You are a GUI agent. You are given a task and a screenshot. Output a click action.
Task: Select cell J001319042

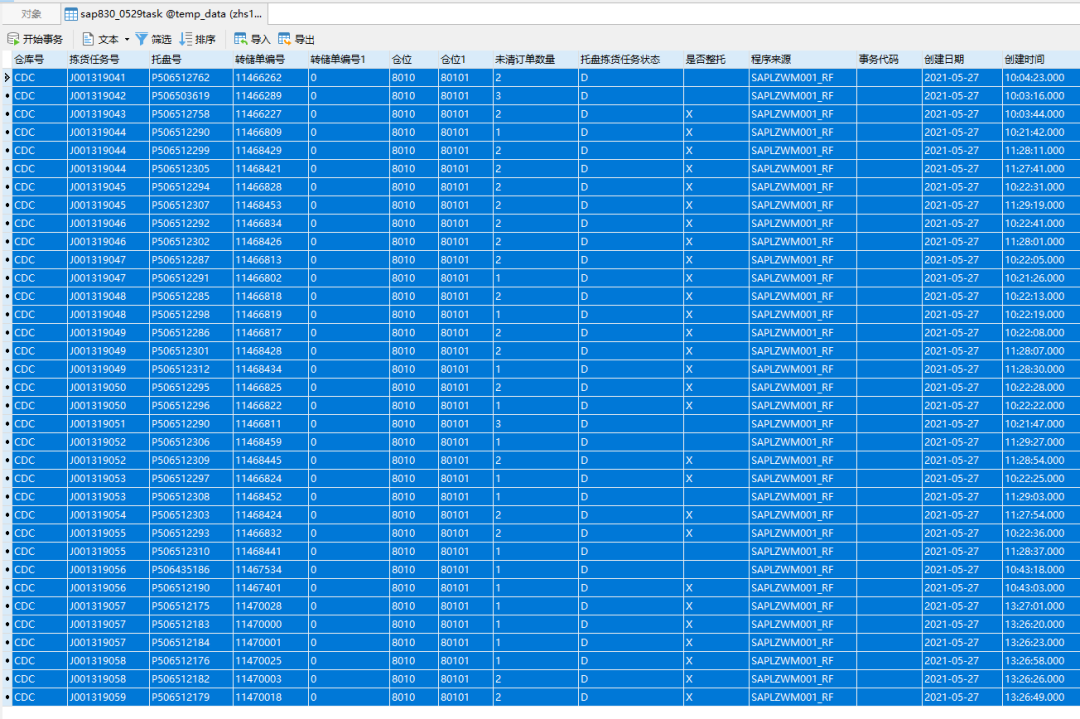click(107, 96)
